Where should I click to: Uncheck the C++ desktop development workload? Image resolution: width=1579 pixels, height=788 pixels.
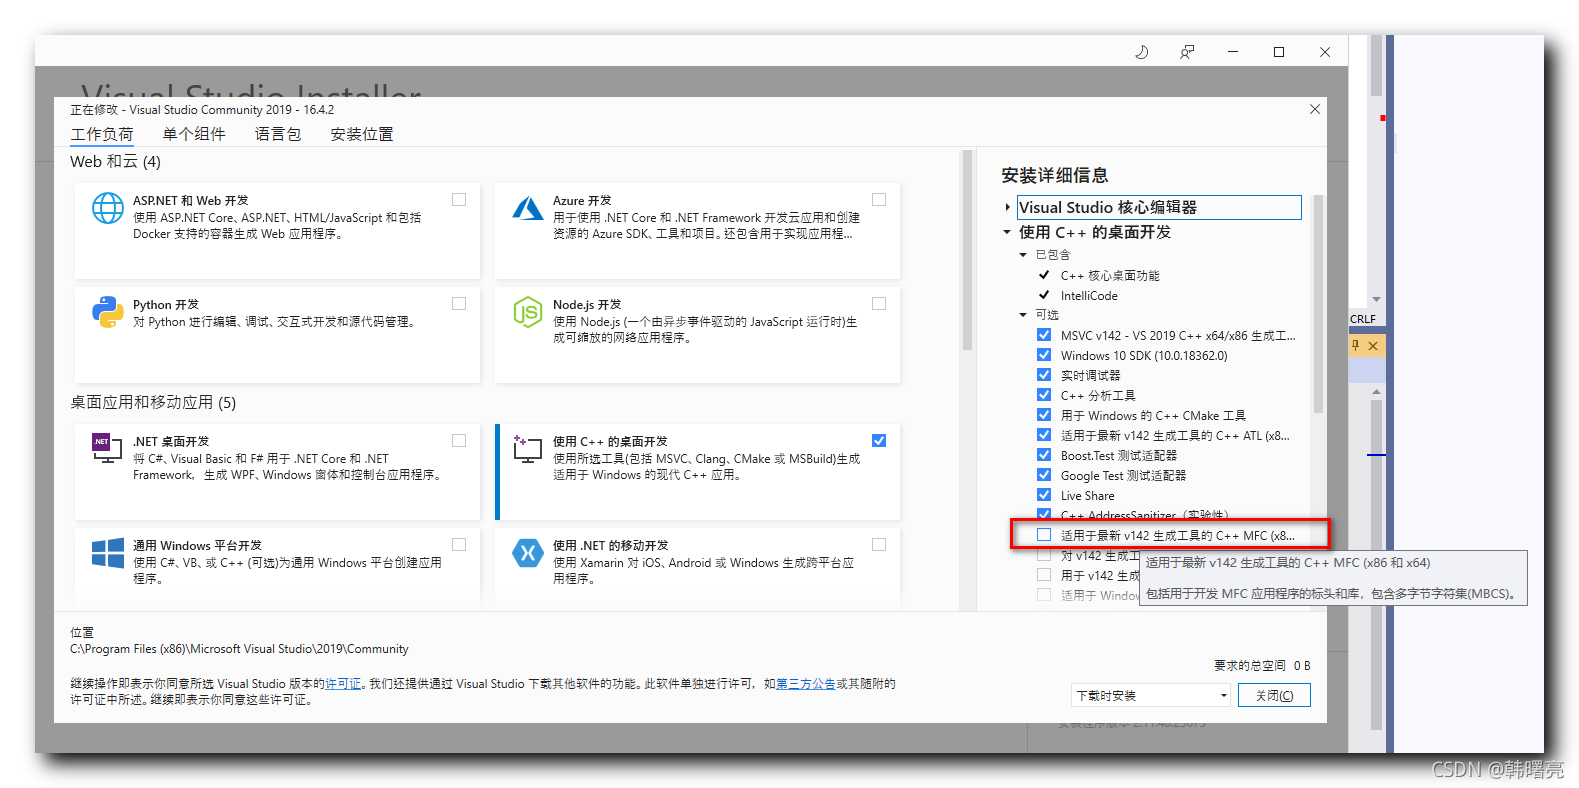pyautogui.click(x=879, y=441)
